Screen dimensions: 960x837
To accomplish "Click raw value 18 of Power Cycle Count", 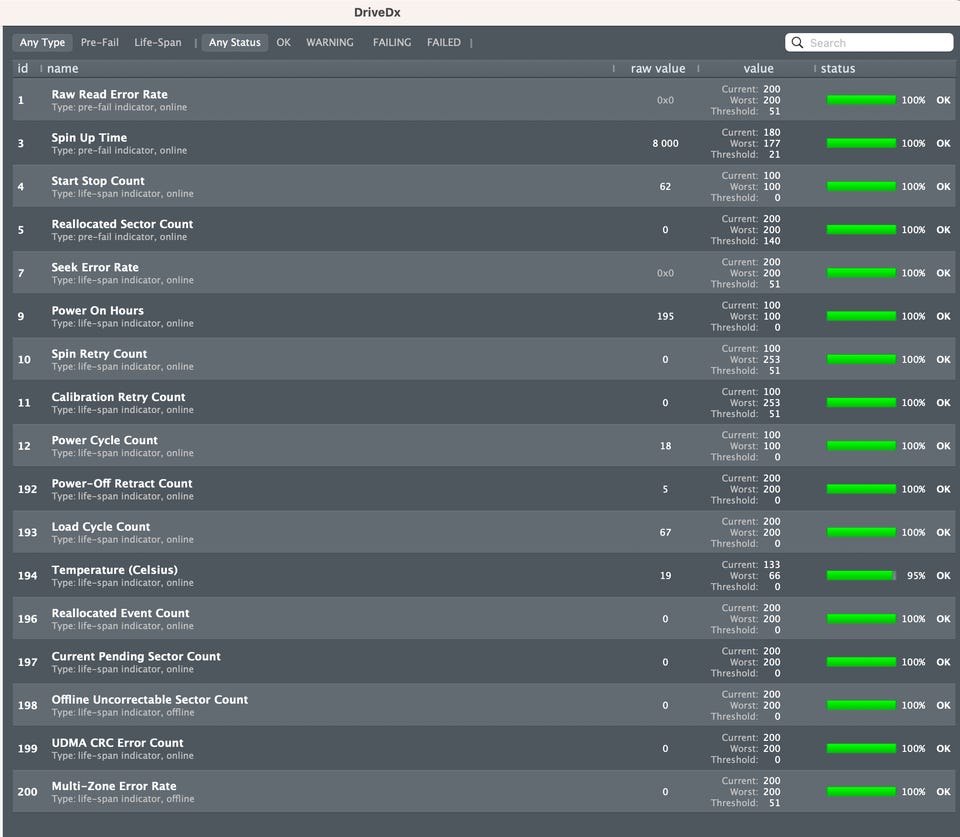I will 665,446.
